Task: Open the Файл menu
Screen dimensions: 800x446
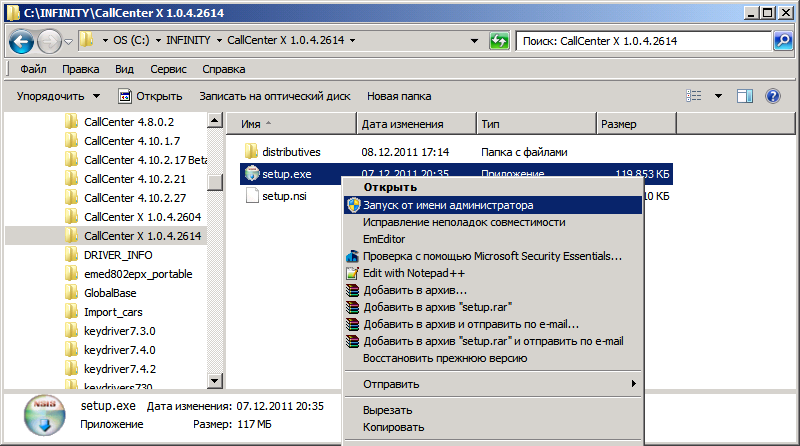Action: (33, 69)
